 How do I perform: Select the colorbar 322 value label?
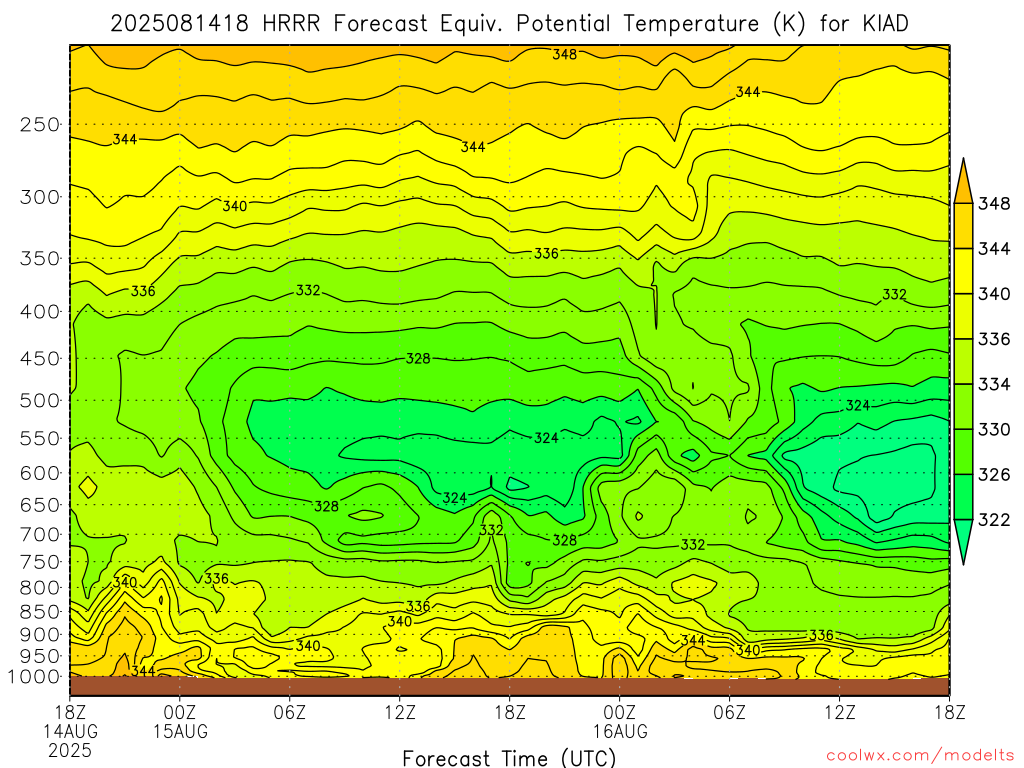tap(994, 520)
